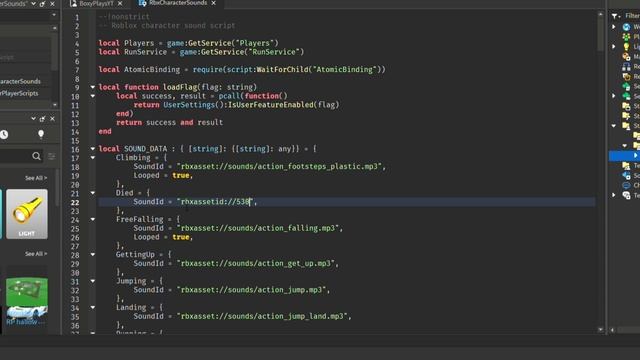Collapse the Landing block at line 34
Screen dimensions: 640x360
click(93, 307)
